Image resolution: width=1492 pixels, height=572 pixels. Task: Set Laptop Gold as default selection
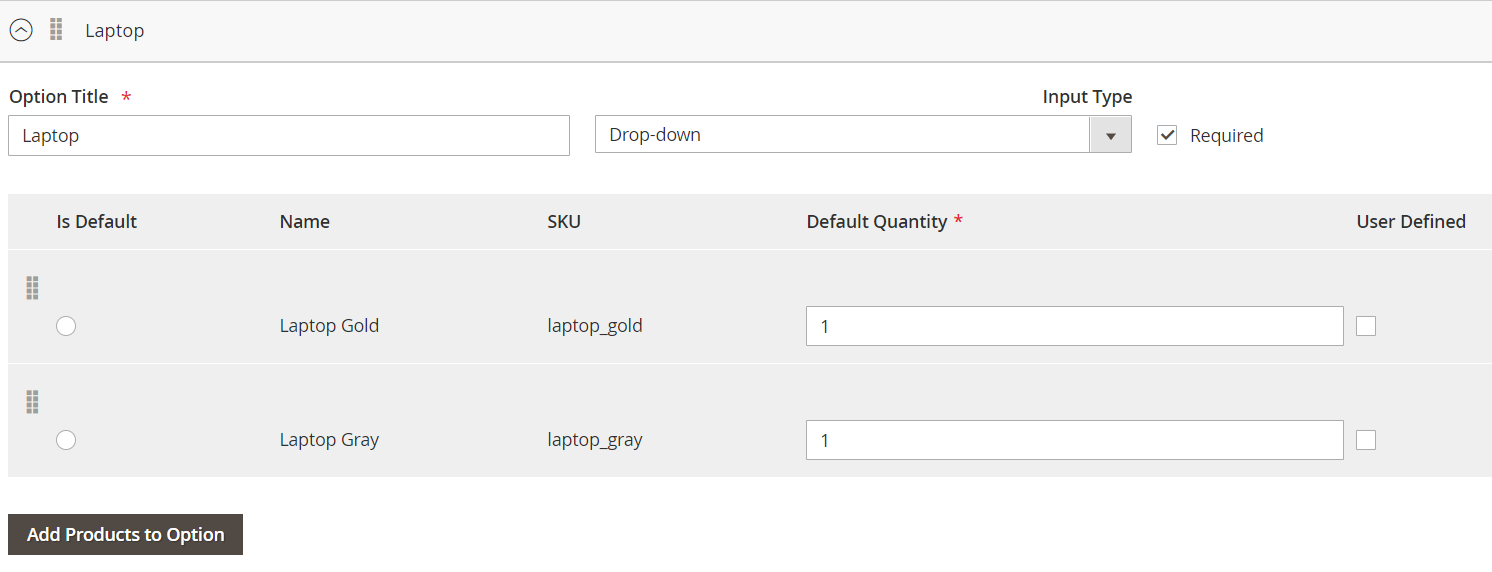point(66,326)
